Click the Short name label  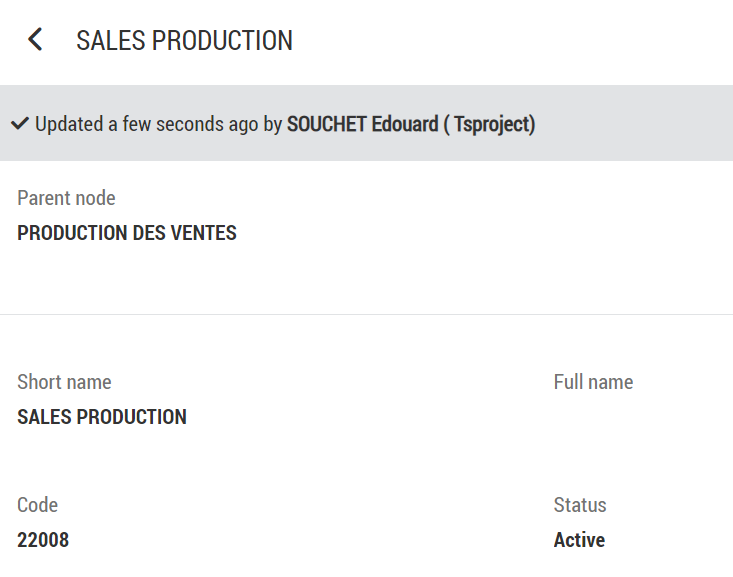[64, 382]
